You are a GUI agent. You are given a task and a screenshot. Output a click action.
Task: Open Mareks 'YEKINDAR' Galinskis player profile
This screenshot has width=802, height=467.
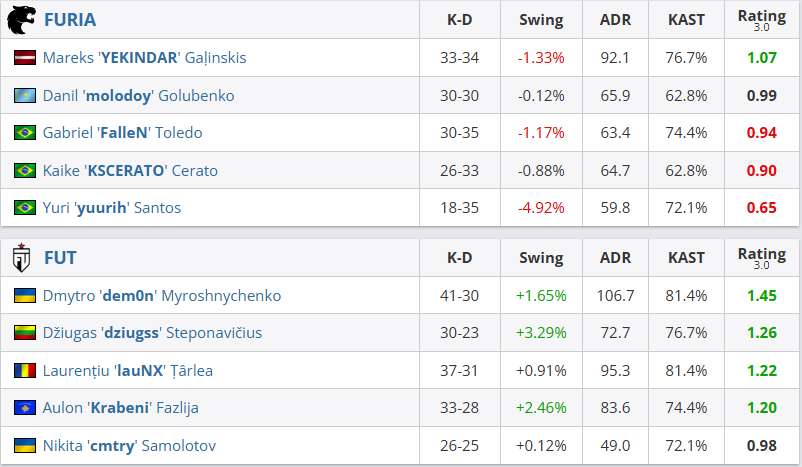pos(144,58)
